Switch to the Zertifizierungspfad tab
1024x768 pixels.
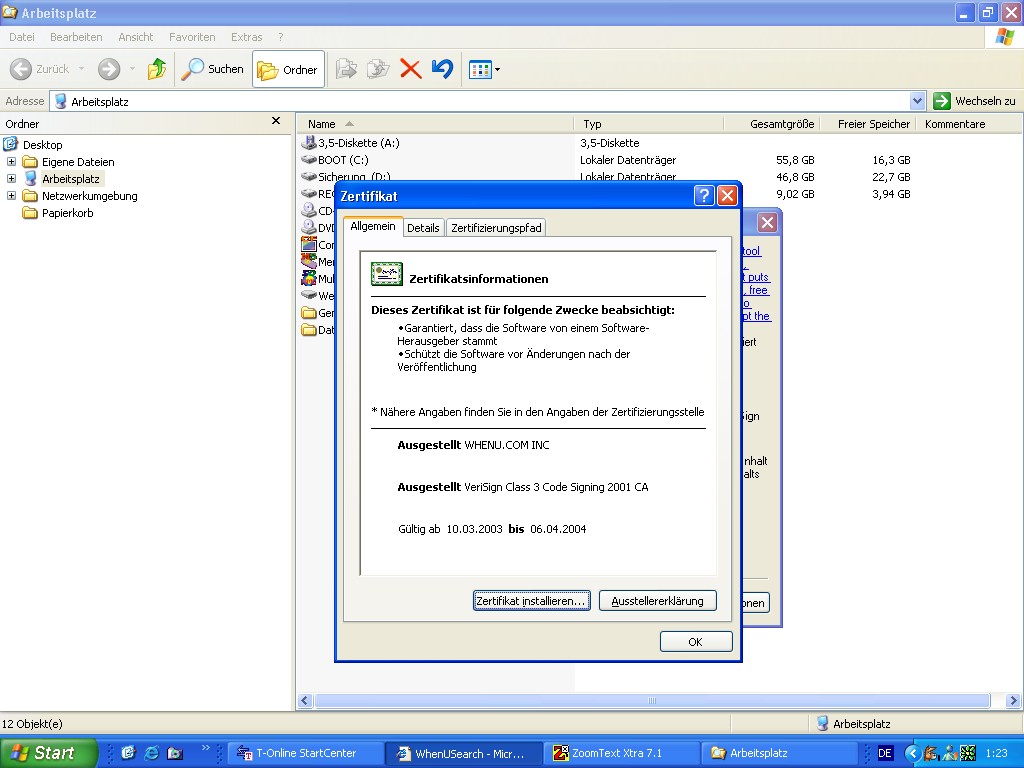(x=496, y=228)
